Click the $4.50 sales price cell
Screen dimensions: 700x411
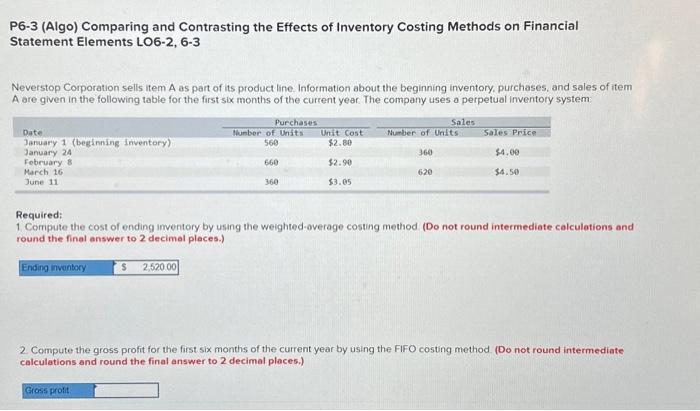point(507,172)
